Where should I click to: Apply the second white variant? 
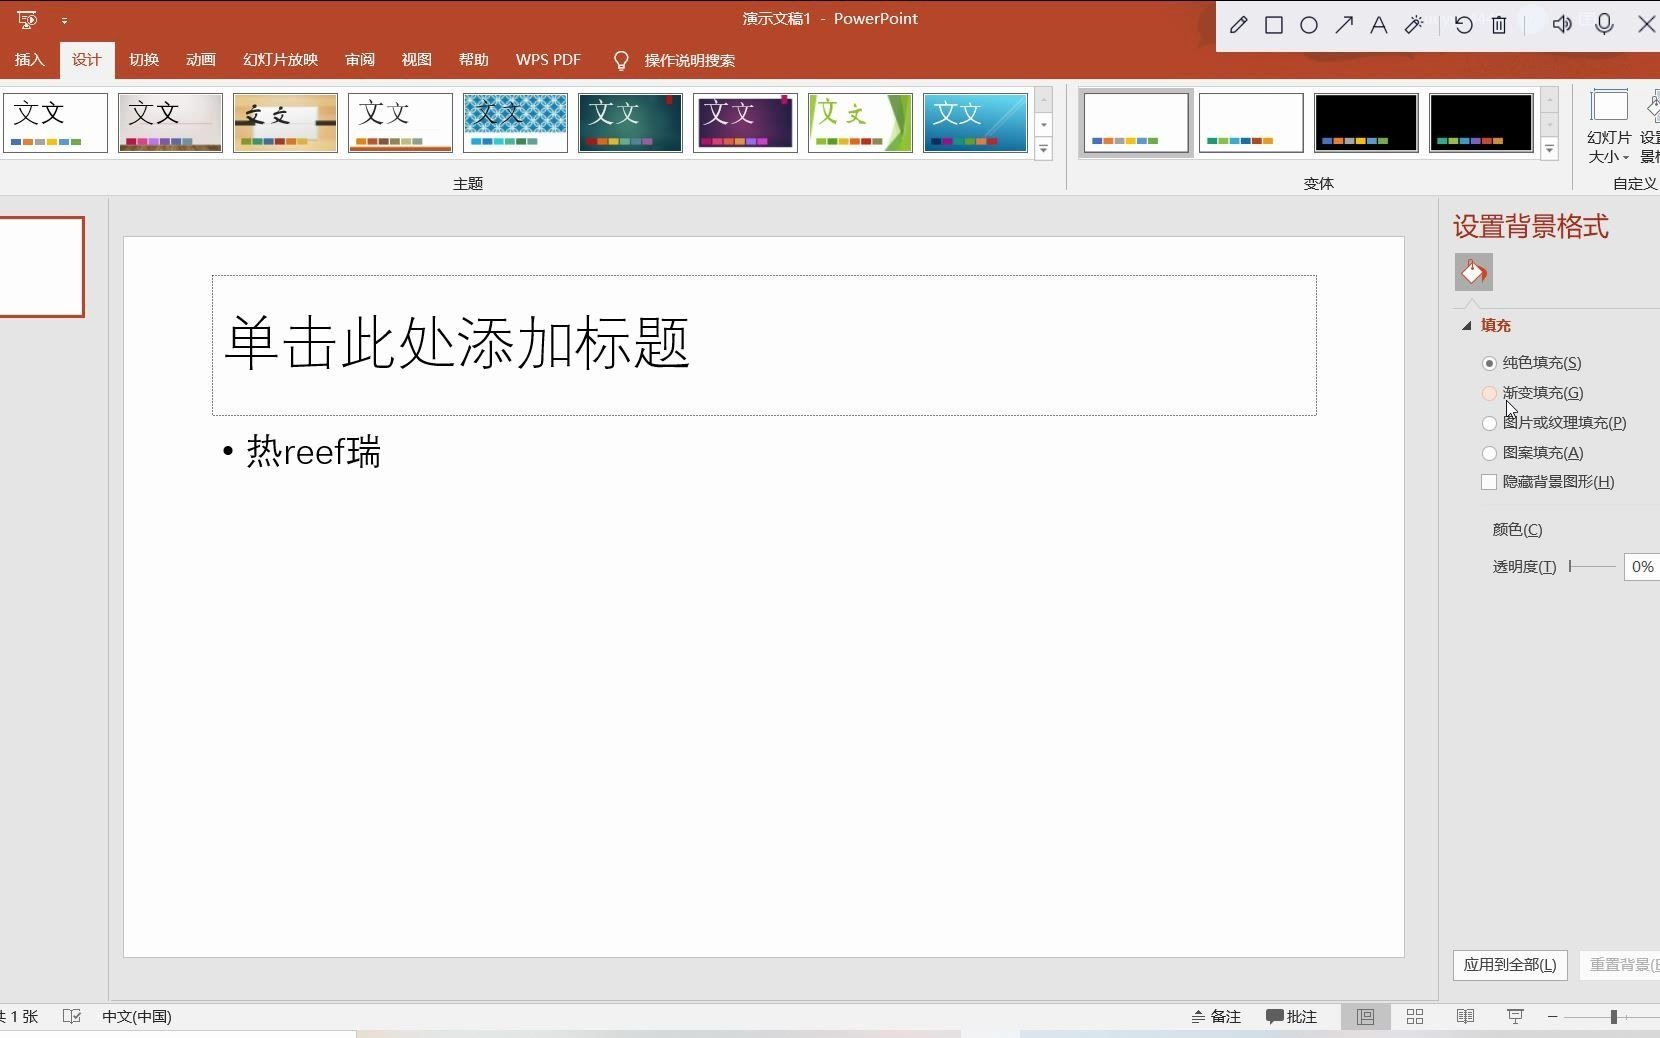(1251, 123)
